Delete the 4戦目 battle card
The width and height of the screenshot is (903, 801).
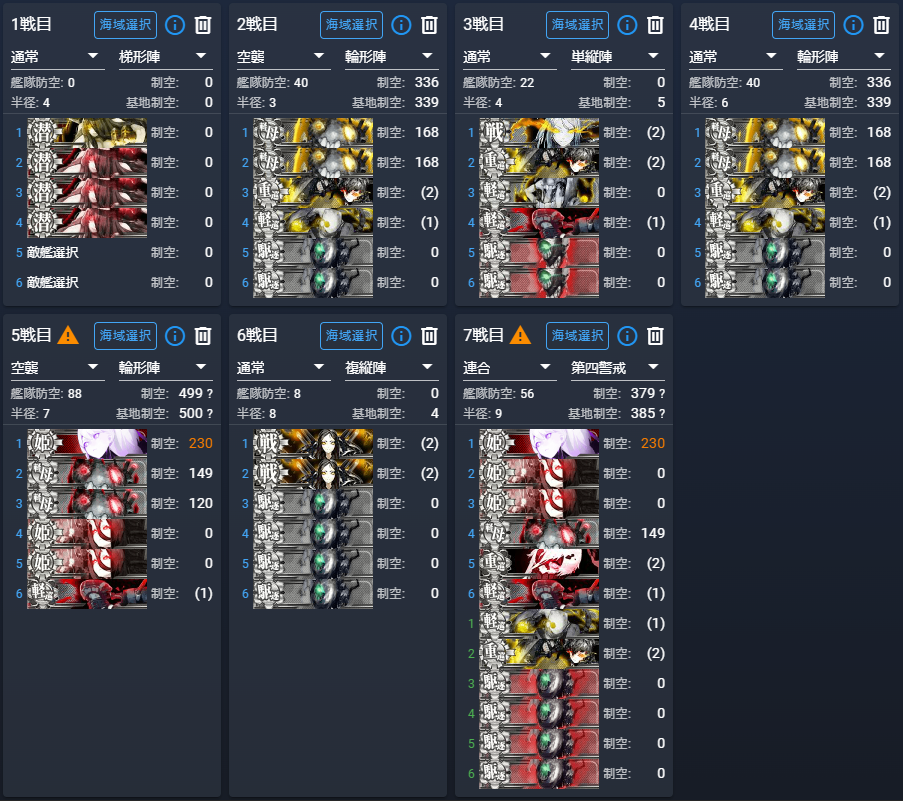(x=881, y=25)
